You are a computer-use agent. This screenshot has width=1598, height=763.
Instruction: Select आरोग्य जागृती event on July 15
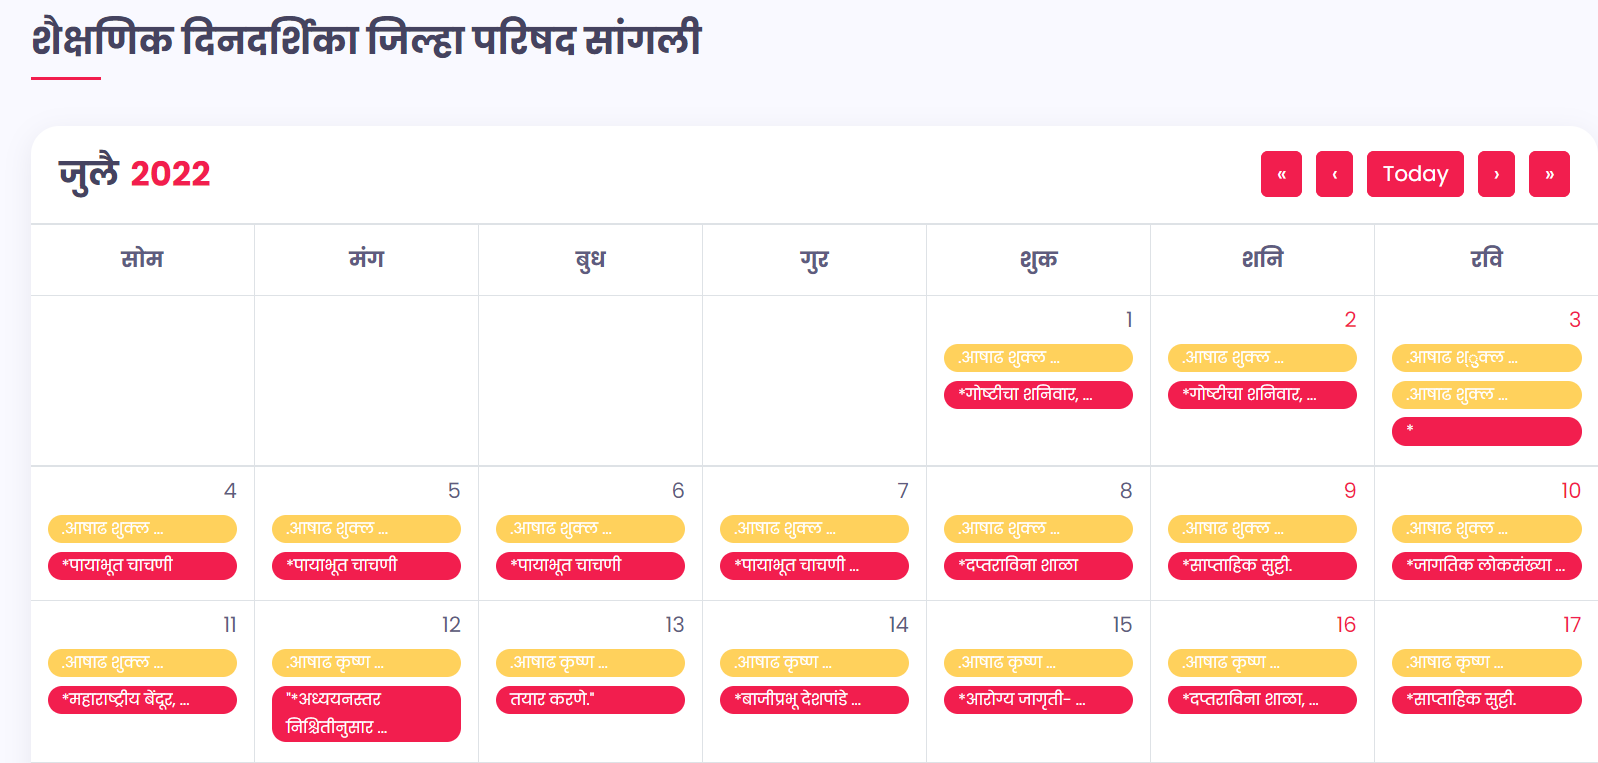coord(1038,699)
